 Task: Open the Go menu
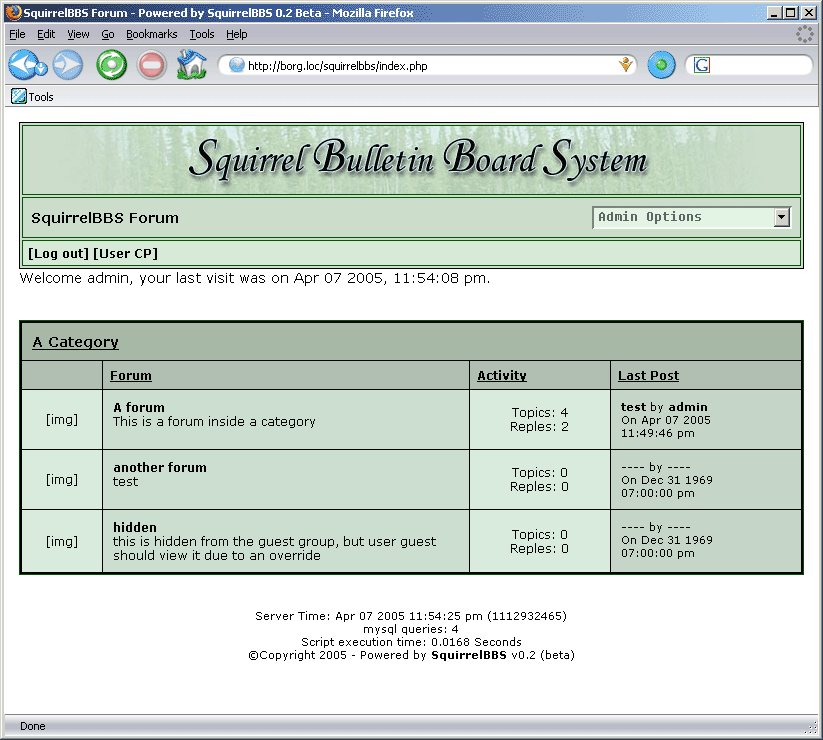click(108, 34)
